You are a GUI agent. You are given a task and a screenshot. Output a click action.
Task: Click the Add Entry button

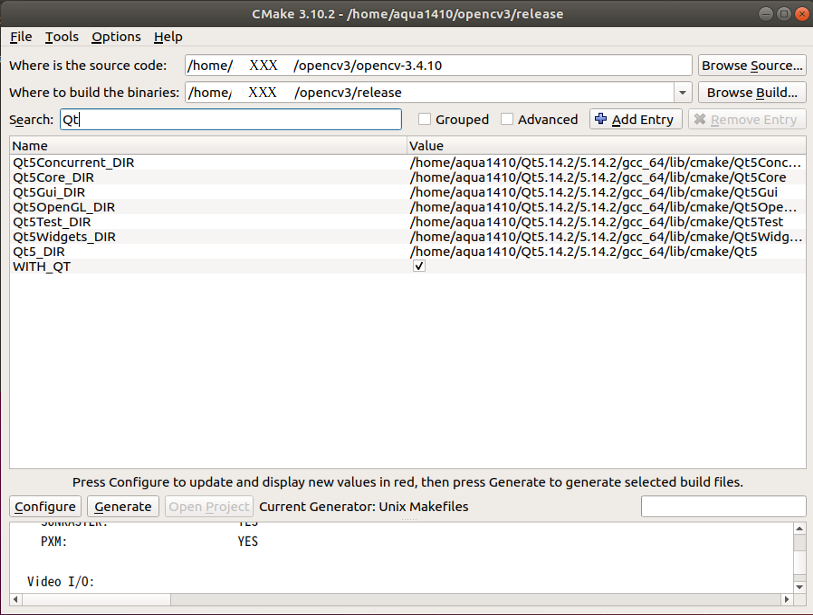[635, 119]
